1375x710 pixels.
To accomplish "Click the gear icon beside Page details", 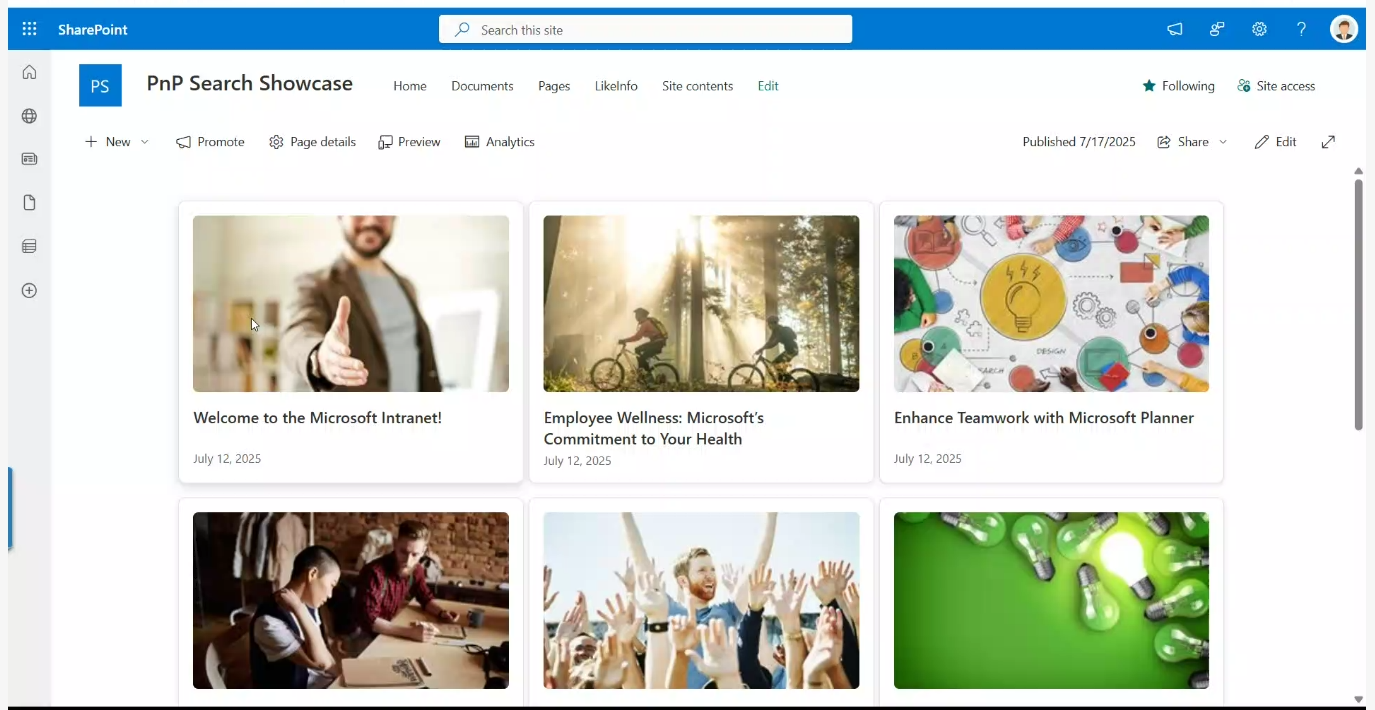I will [x=276, y=142].
